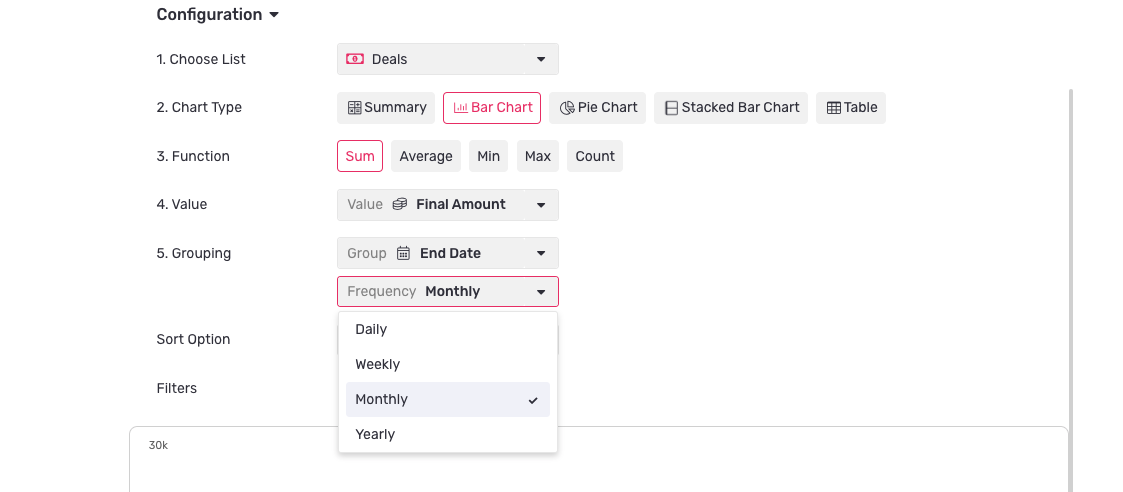Open the Group End Date dropdown arrow
The width and height of the screenshot is (1123, 492).
pyautogui.click(x=541, y=254)
